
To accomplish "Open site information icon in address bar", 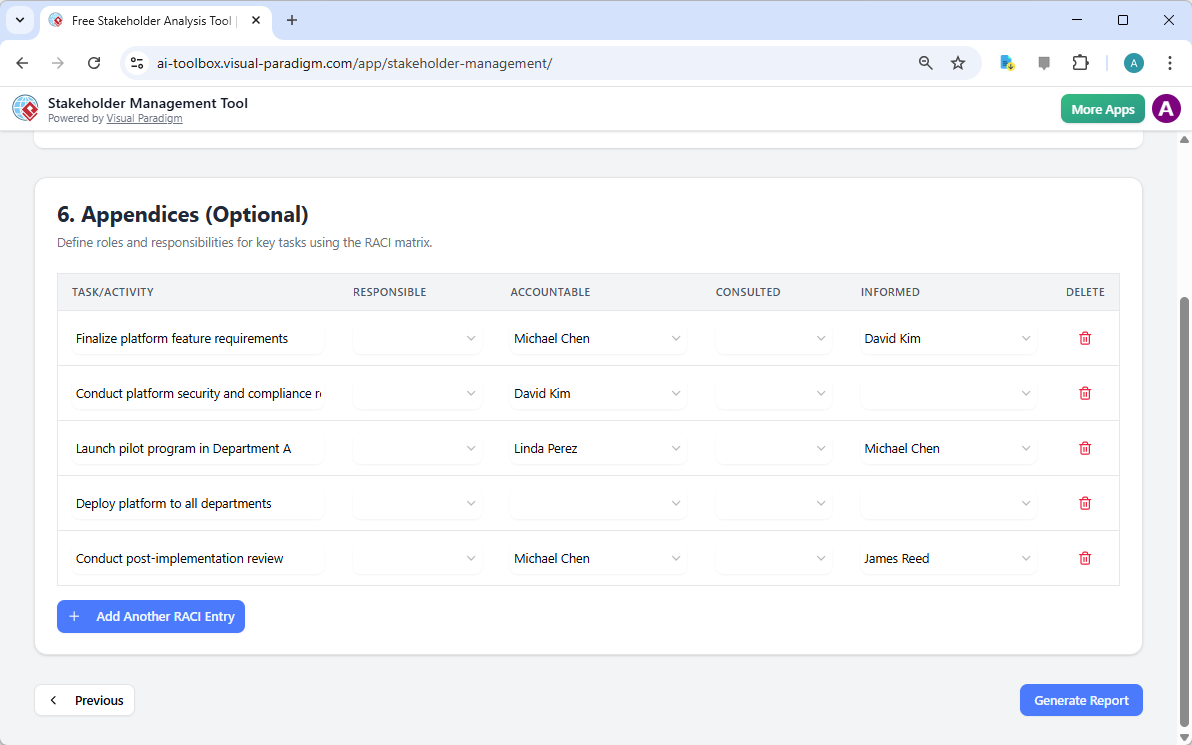I will pos(136,62).
